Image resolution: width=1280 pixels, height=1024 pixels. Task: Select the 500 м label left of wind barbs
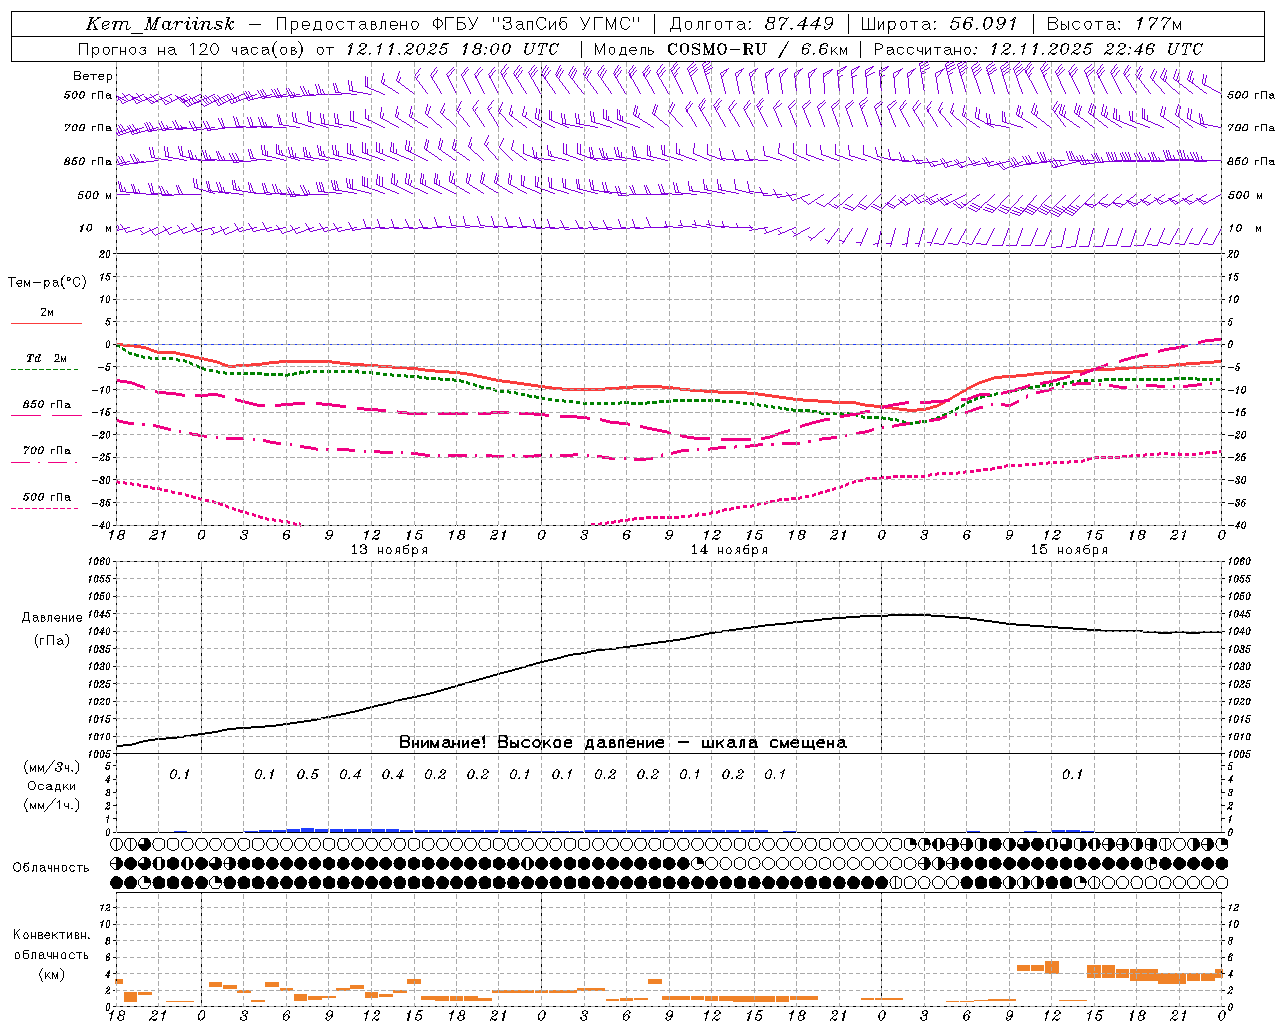pyautogui.click(x=94, y=195)
